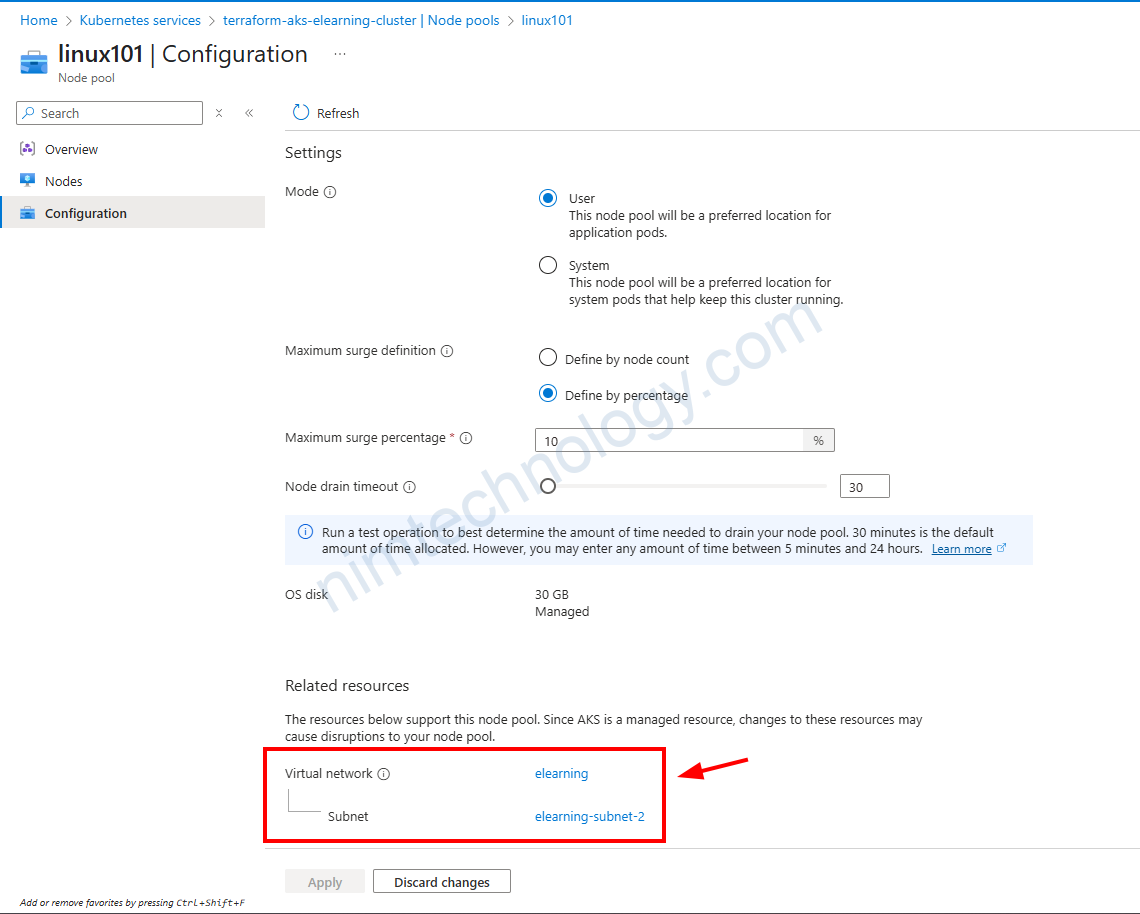This screenshot has width=1140, height=914.
Task: Click the Refresh icon in the toolbar
Action: (301, 113)
